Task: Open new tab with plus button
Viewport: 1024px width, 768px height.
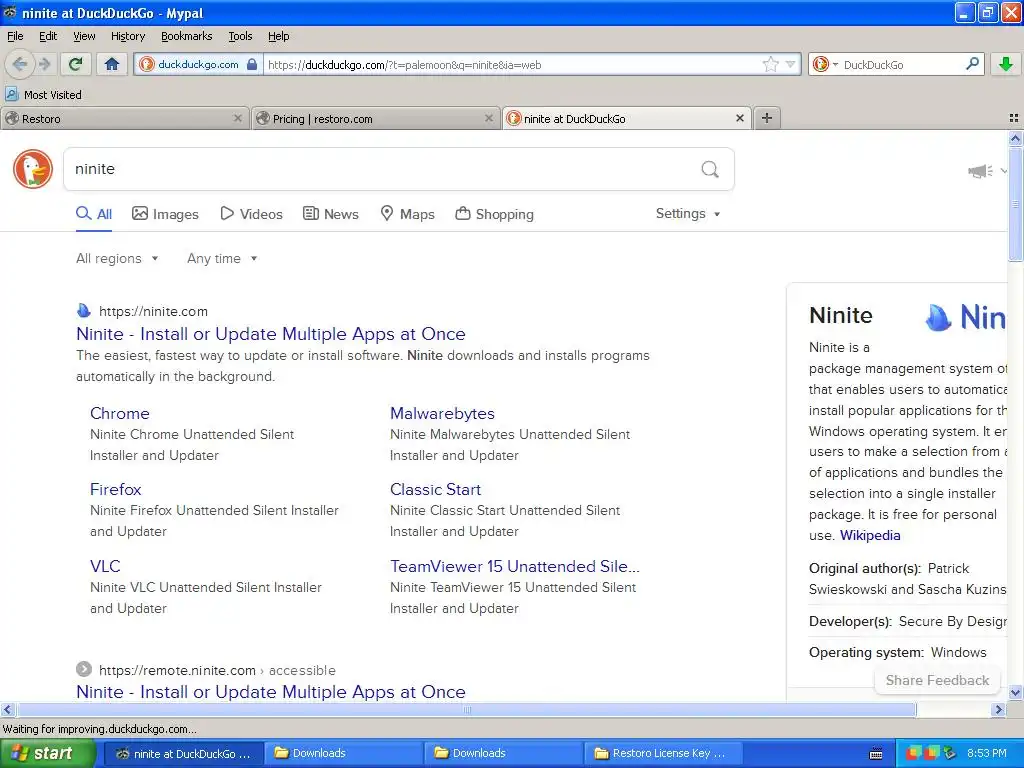Action: tap(767, 118)
